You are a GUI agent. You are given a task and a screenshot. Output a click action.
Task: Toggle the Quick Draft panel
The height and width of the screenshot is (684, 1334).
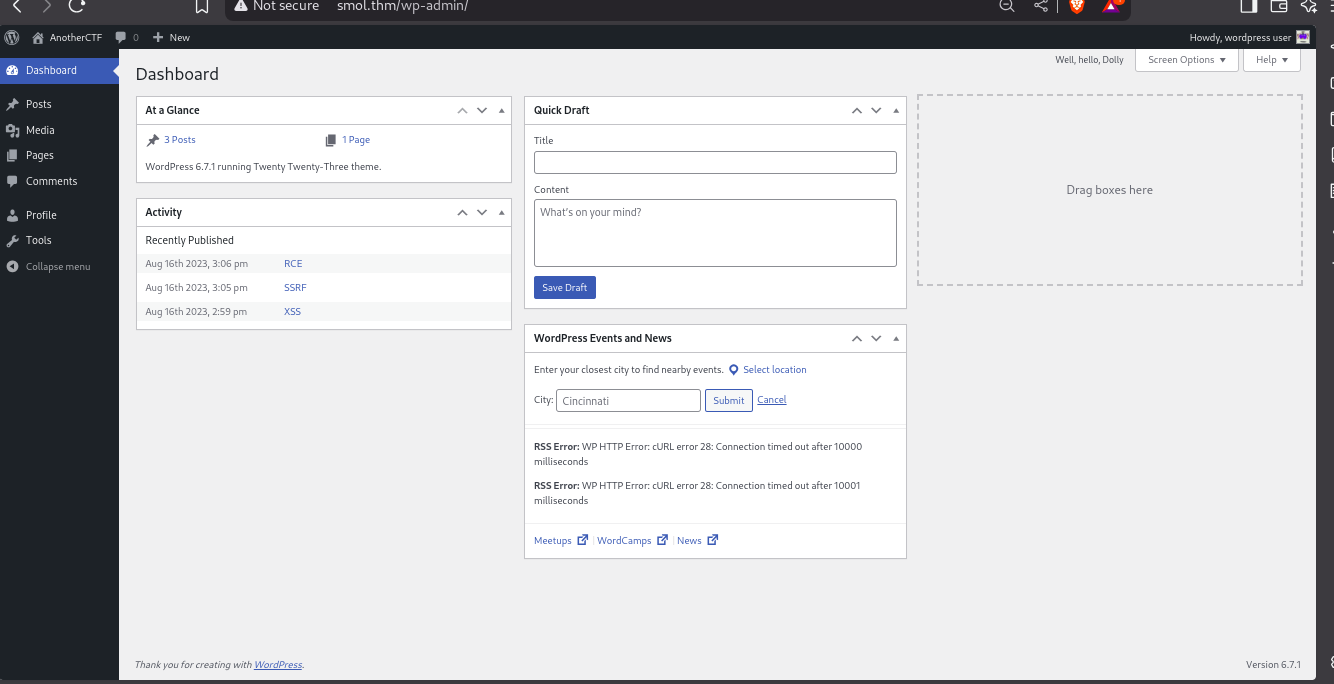point(896,111)
